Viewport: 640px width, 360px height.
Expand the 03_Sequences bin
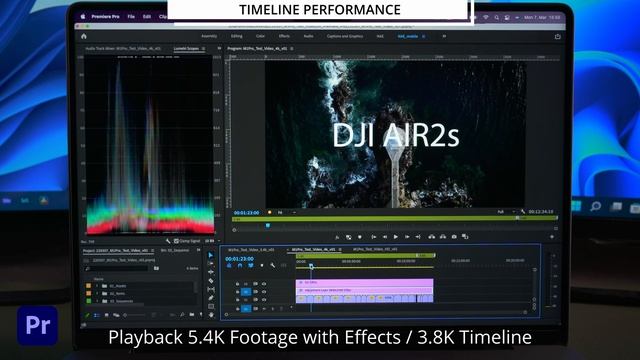pos(97,301)
